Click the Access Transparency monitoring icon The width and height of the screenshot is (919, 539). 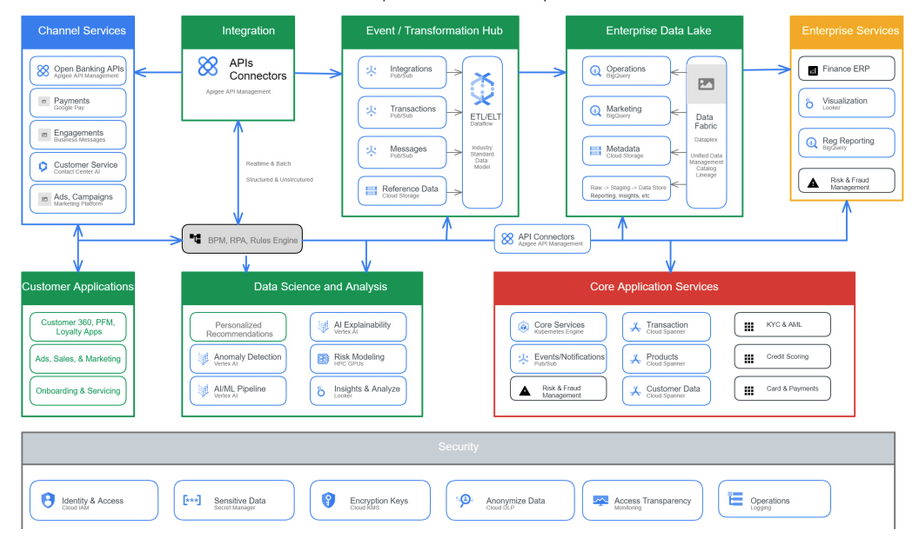[600, 500]
